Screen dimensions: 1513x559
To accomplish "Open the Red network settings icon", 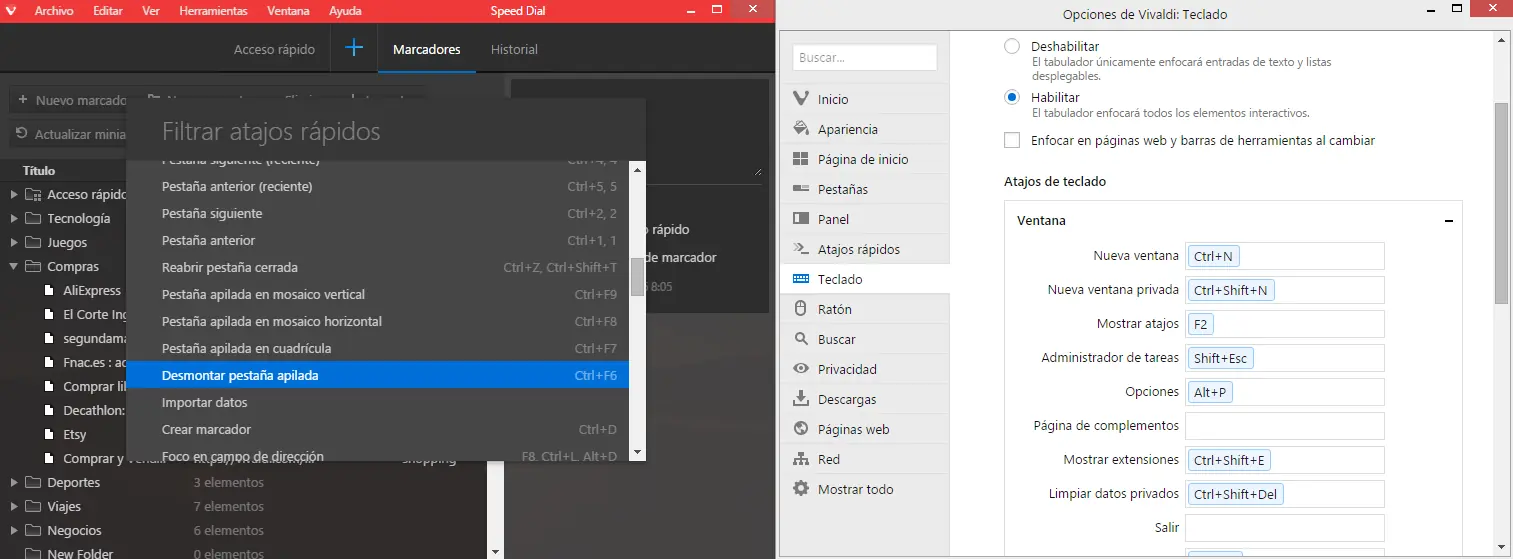I will pyautogui.click(x=800, y=459).
